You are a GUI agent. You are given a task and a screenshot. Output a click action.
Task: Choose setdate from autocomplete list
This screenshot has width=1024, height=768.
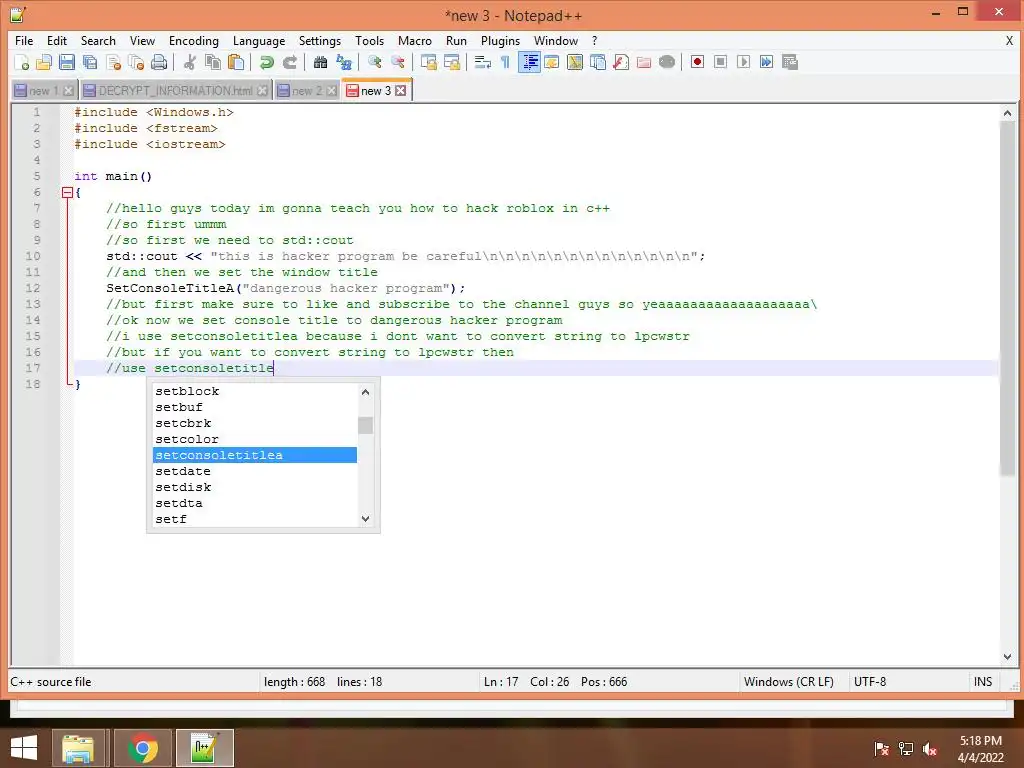pyautogui.click(x=255, y=471)
